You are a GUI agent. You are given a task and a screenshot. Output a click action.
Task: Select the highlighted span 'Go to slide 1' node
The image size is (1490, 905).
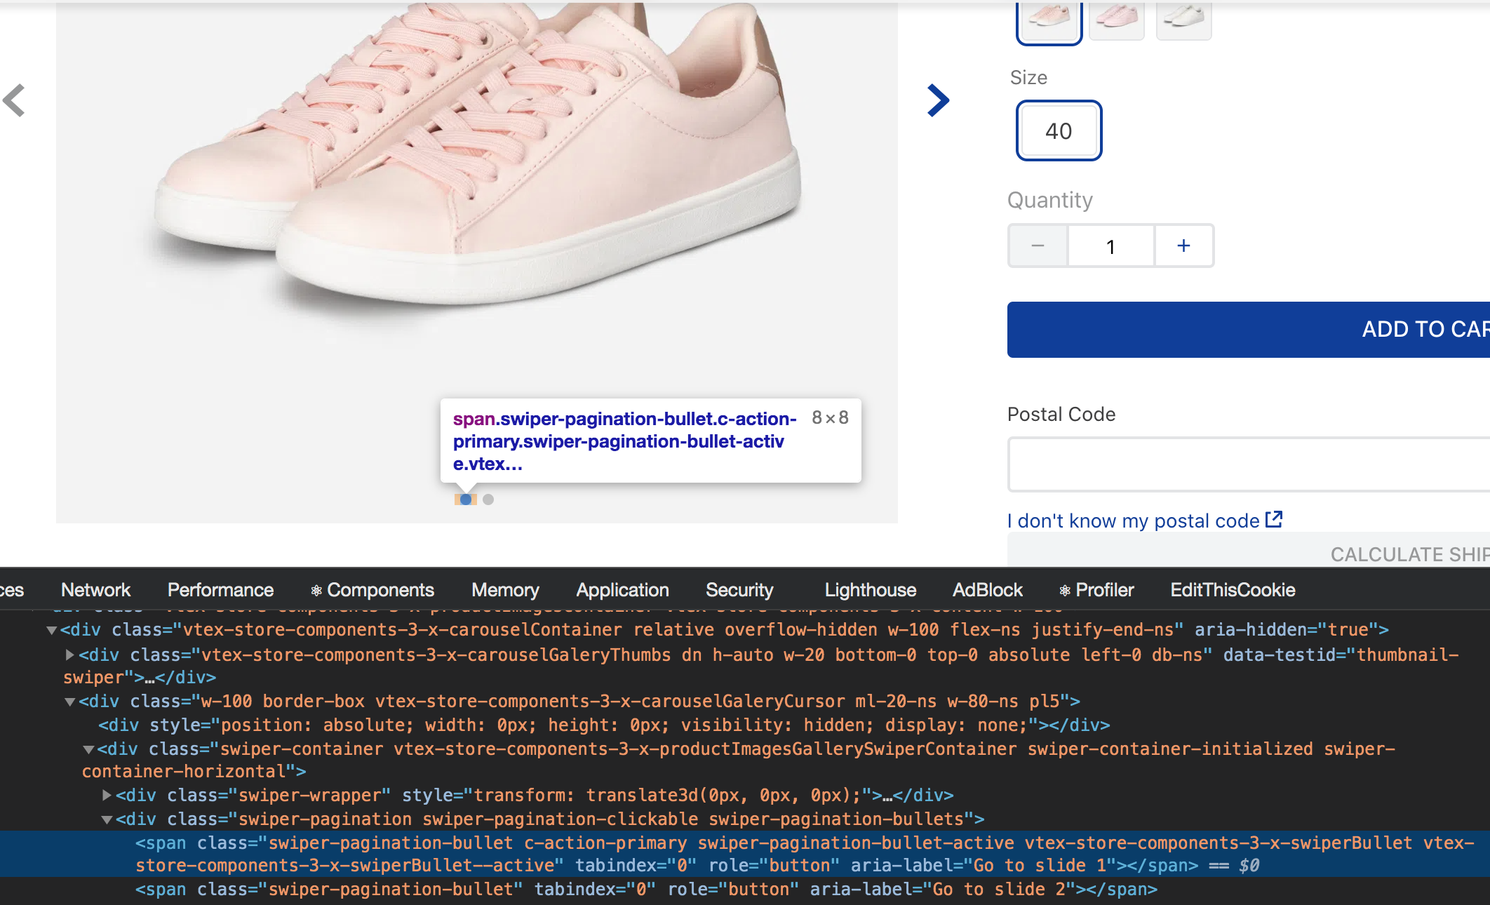[745, 854]
